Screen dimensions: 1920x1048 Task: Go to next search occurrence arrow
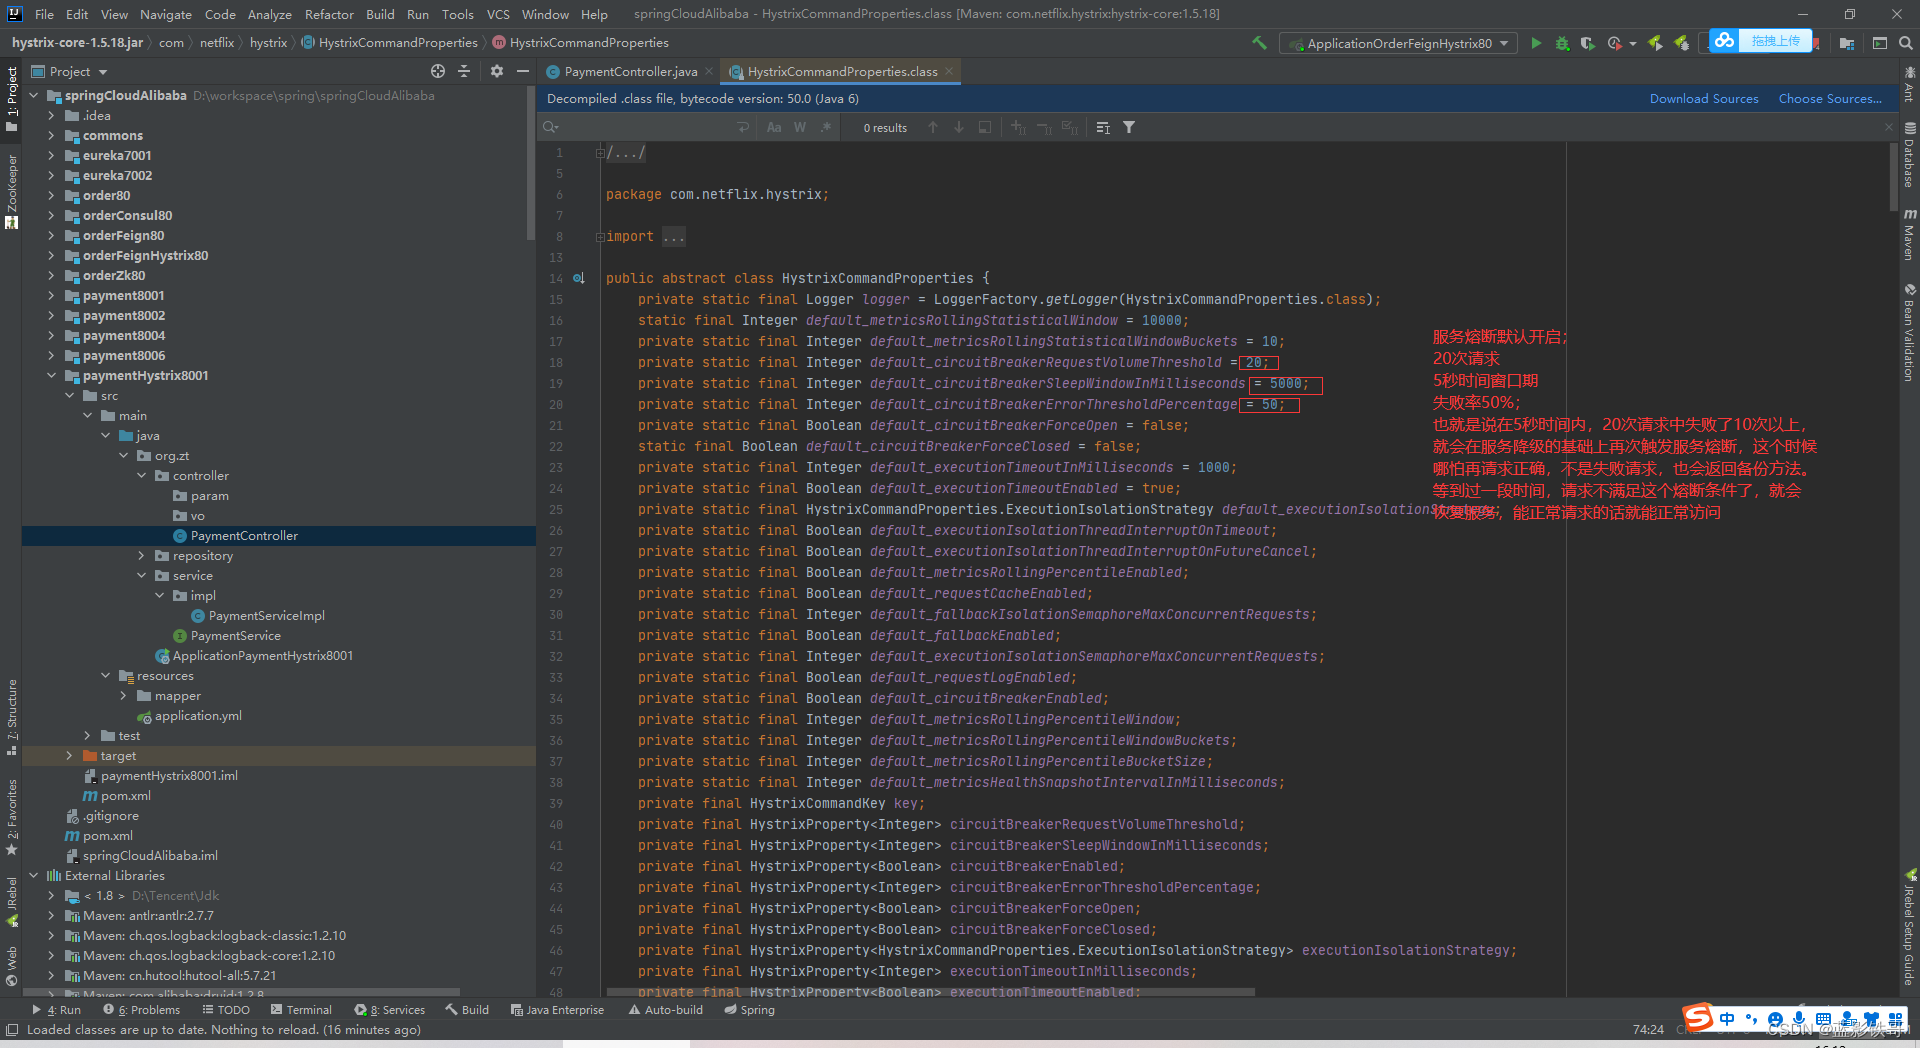[x=959, y=127]
